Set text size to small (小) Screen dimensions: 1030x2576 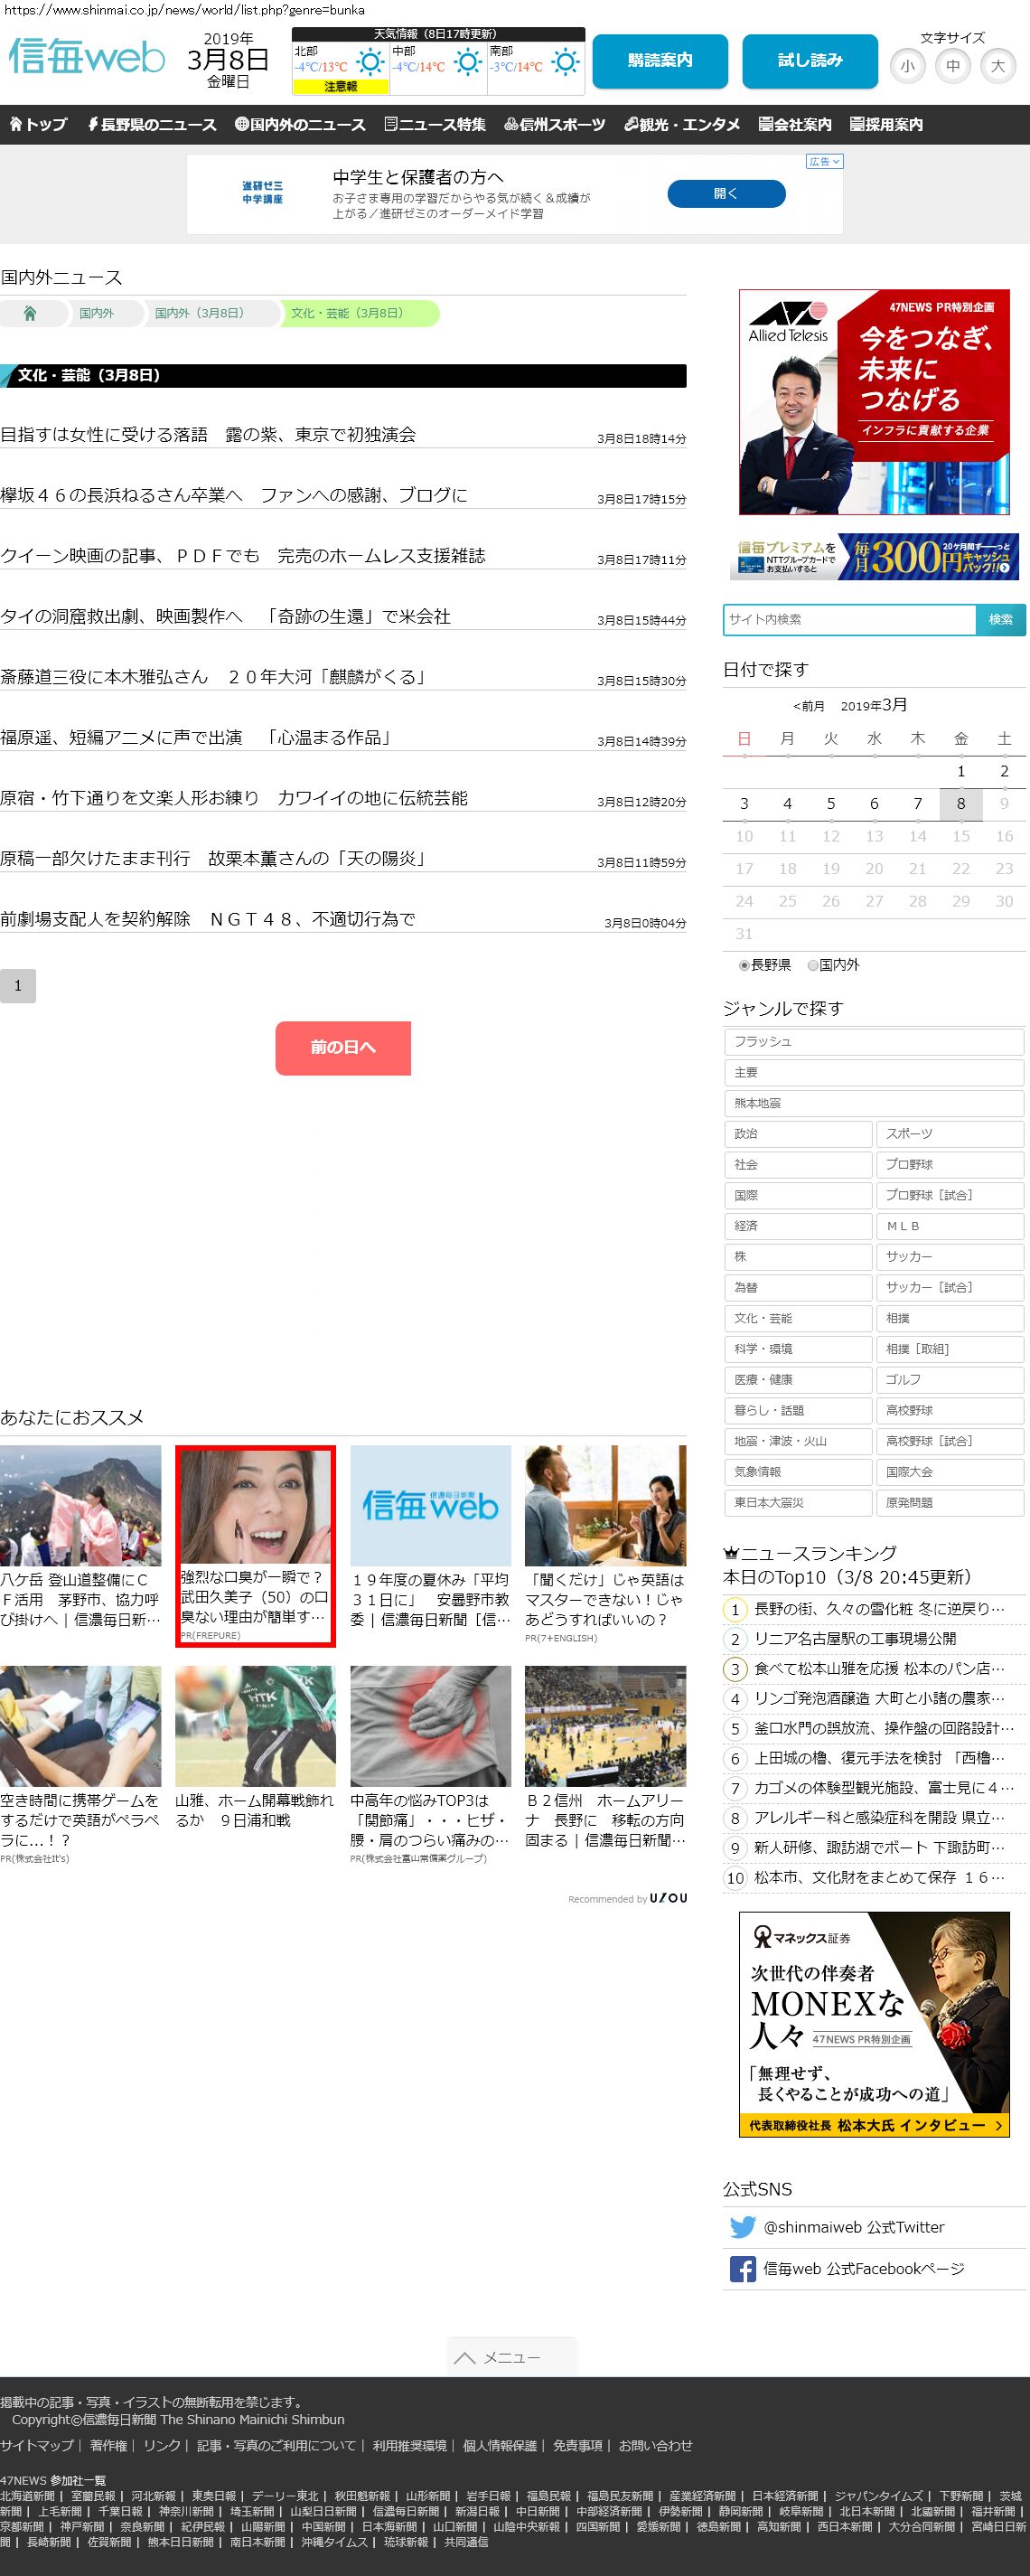pyautogui.click(x=907, y=66)
